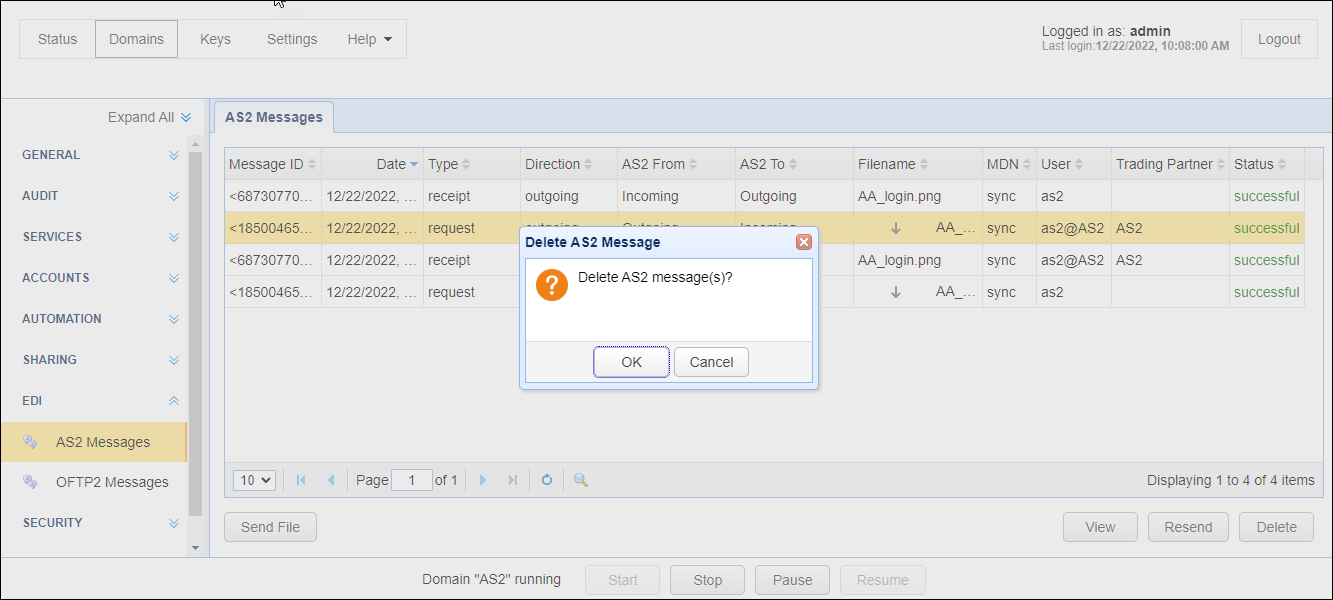Click the AS2 Messages sidebar gear icon
The height and width of the screenshot is (600, 1333).
pyautogui.click(x=30, y=442)
